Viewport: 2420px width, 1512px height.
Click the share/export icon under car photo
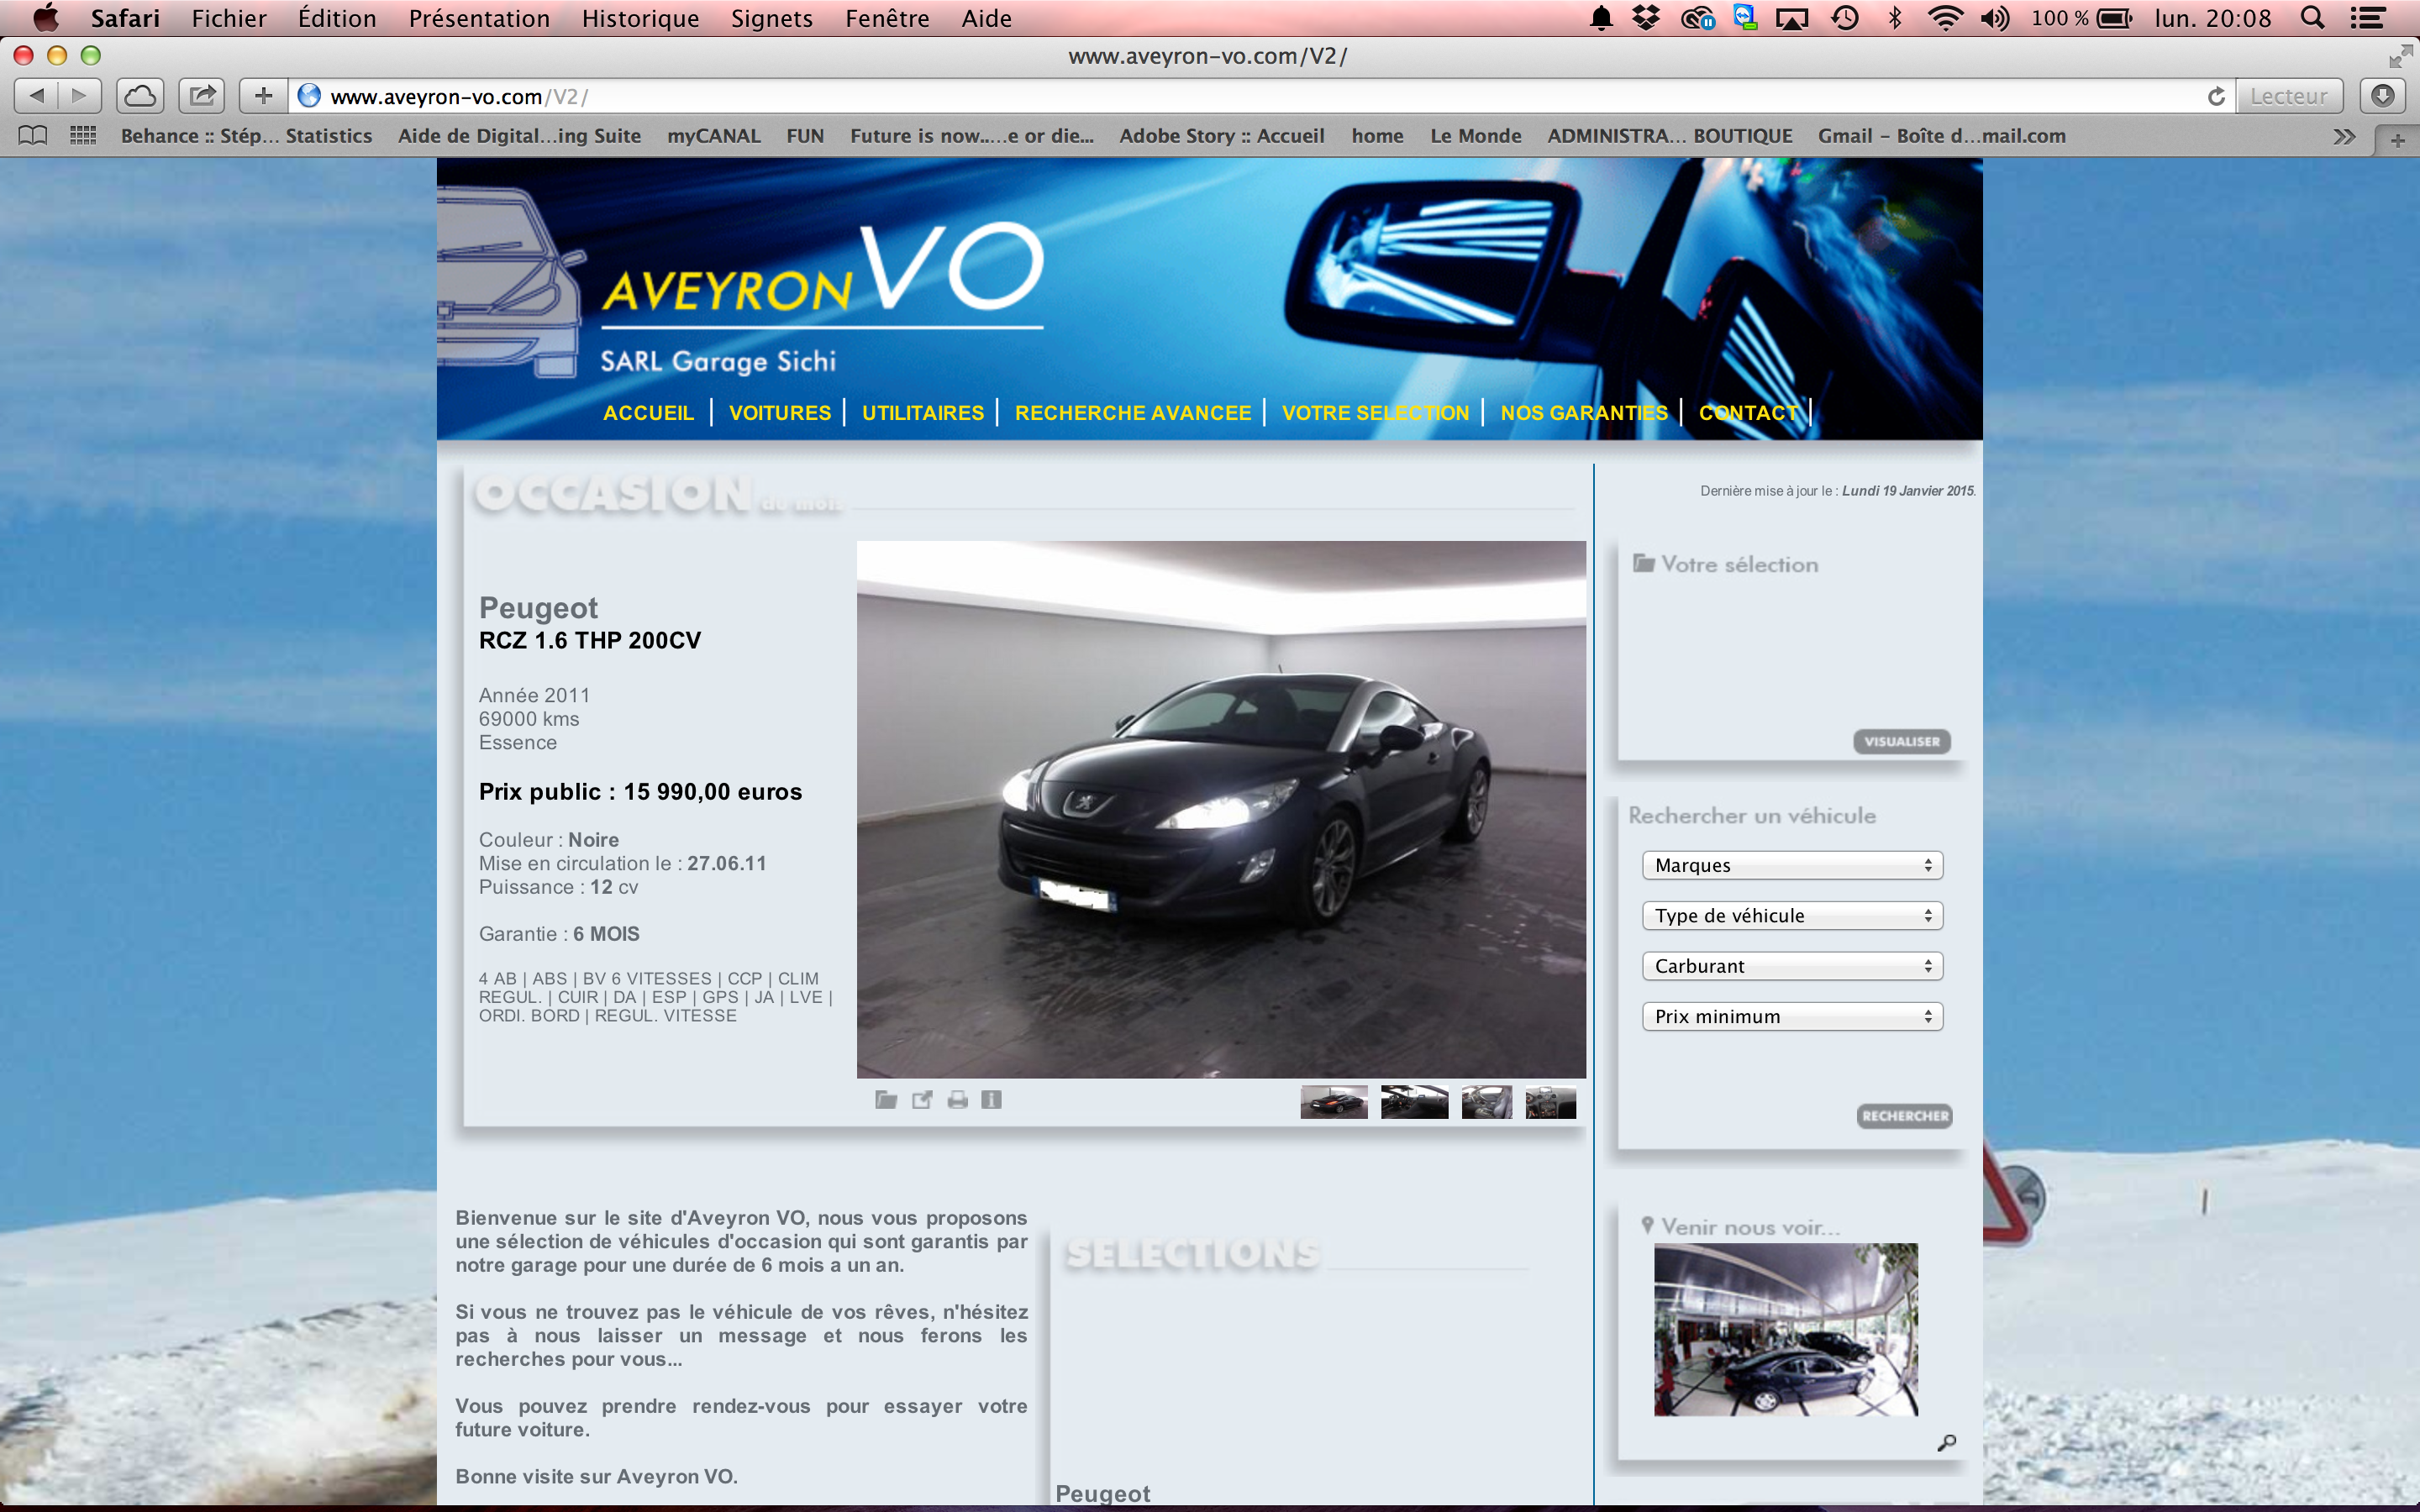(x=922, y=1100)
